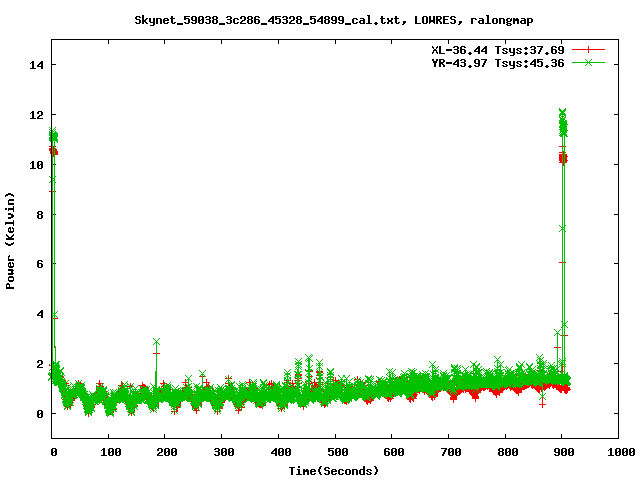The height and width of the screenshot is (480, 640).
Task: Click the y-axis tick label 4
Action: point(40,314)
